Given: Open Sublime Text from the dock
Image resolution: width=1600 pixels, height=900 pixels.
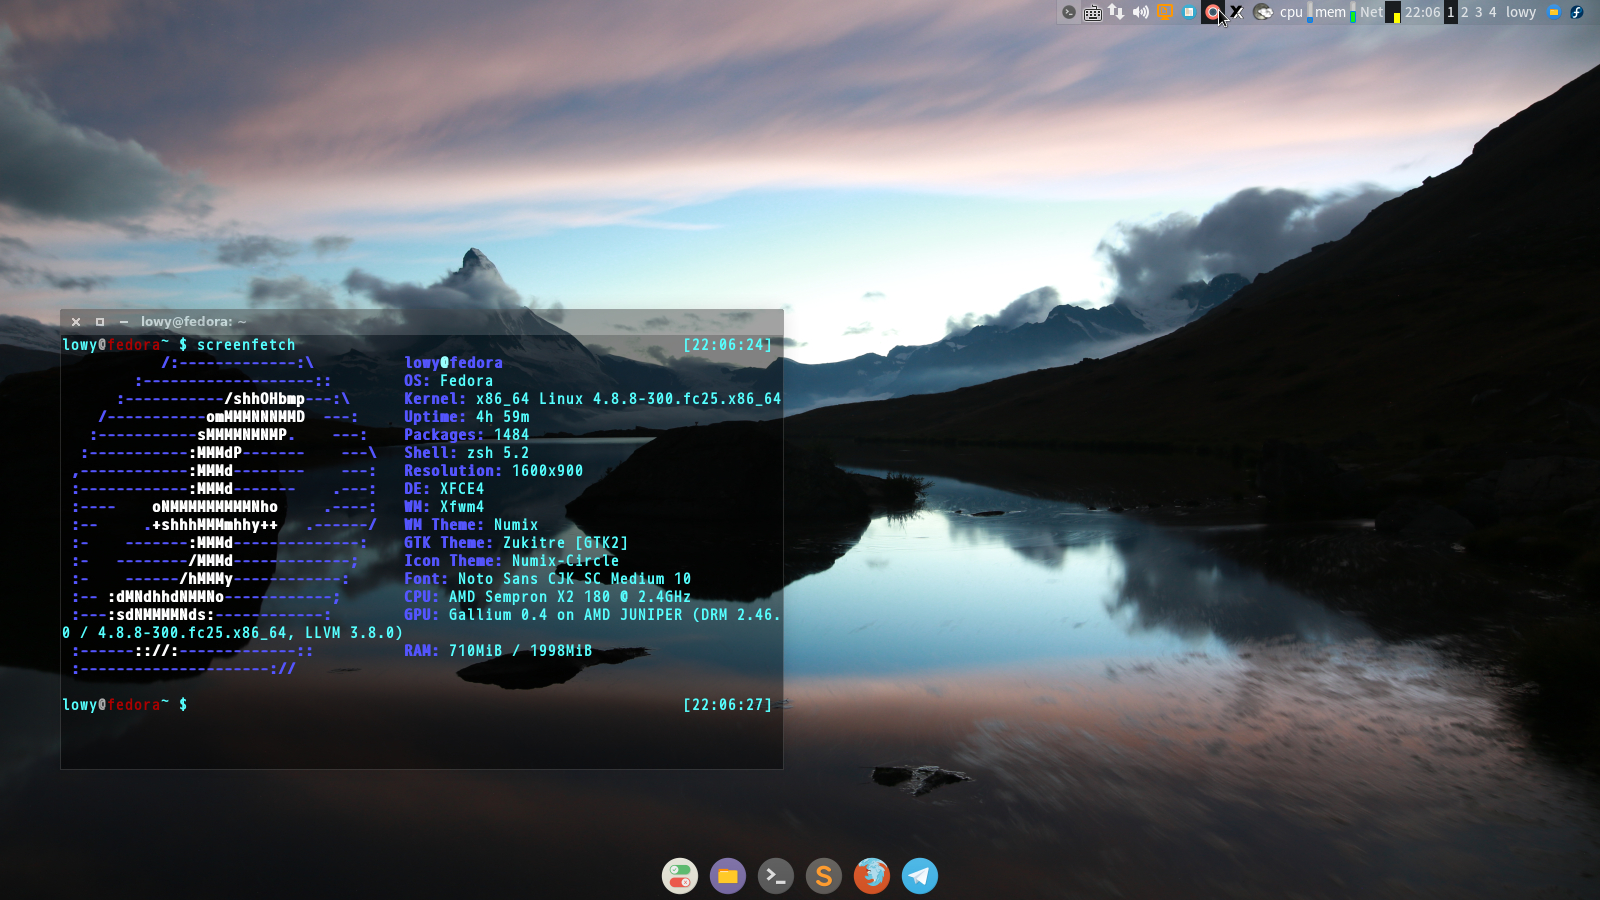Looking at the screenshot, I should click(823, 876).
